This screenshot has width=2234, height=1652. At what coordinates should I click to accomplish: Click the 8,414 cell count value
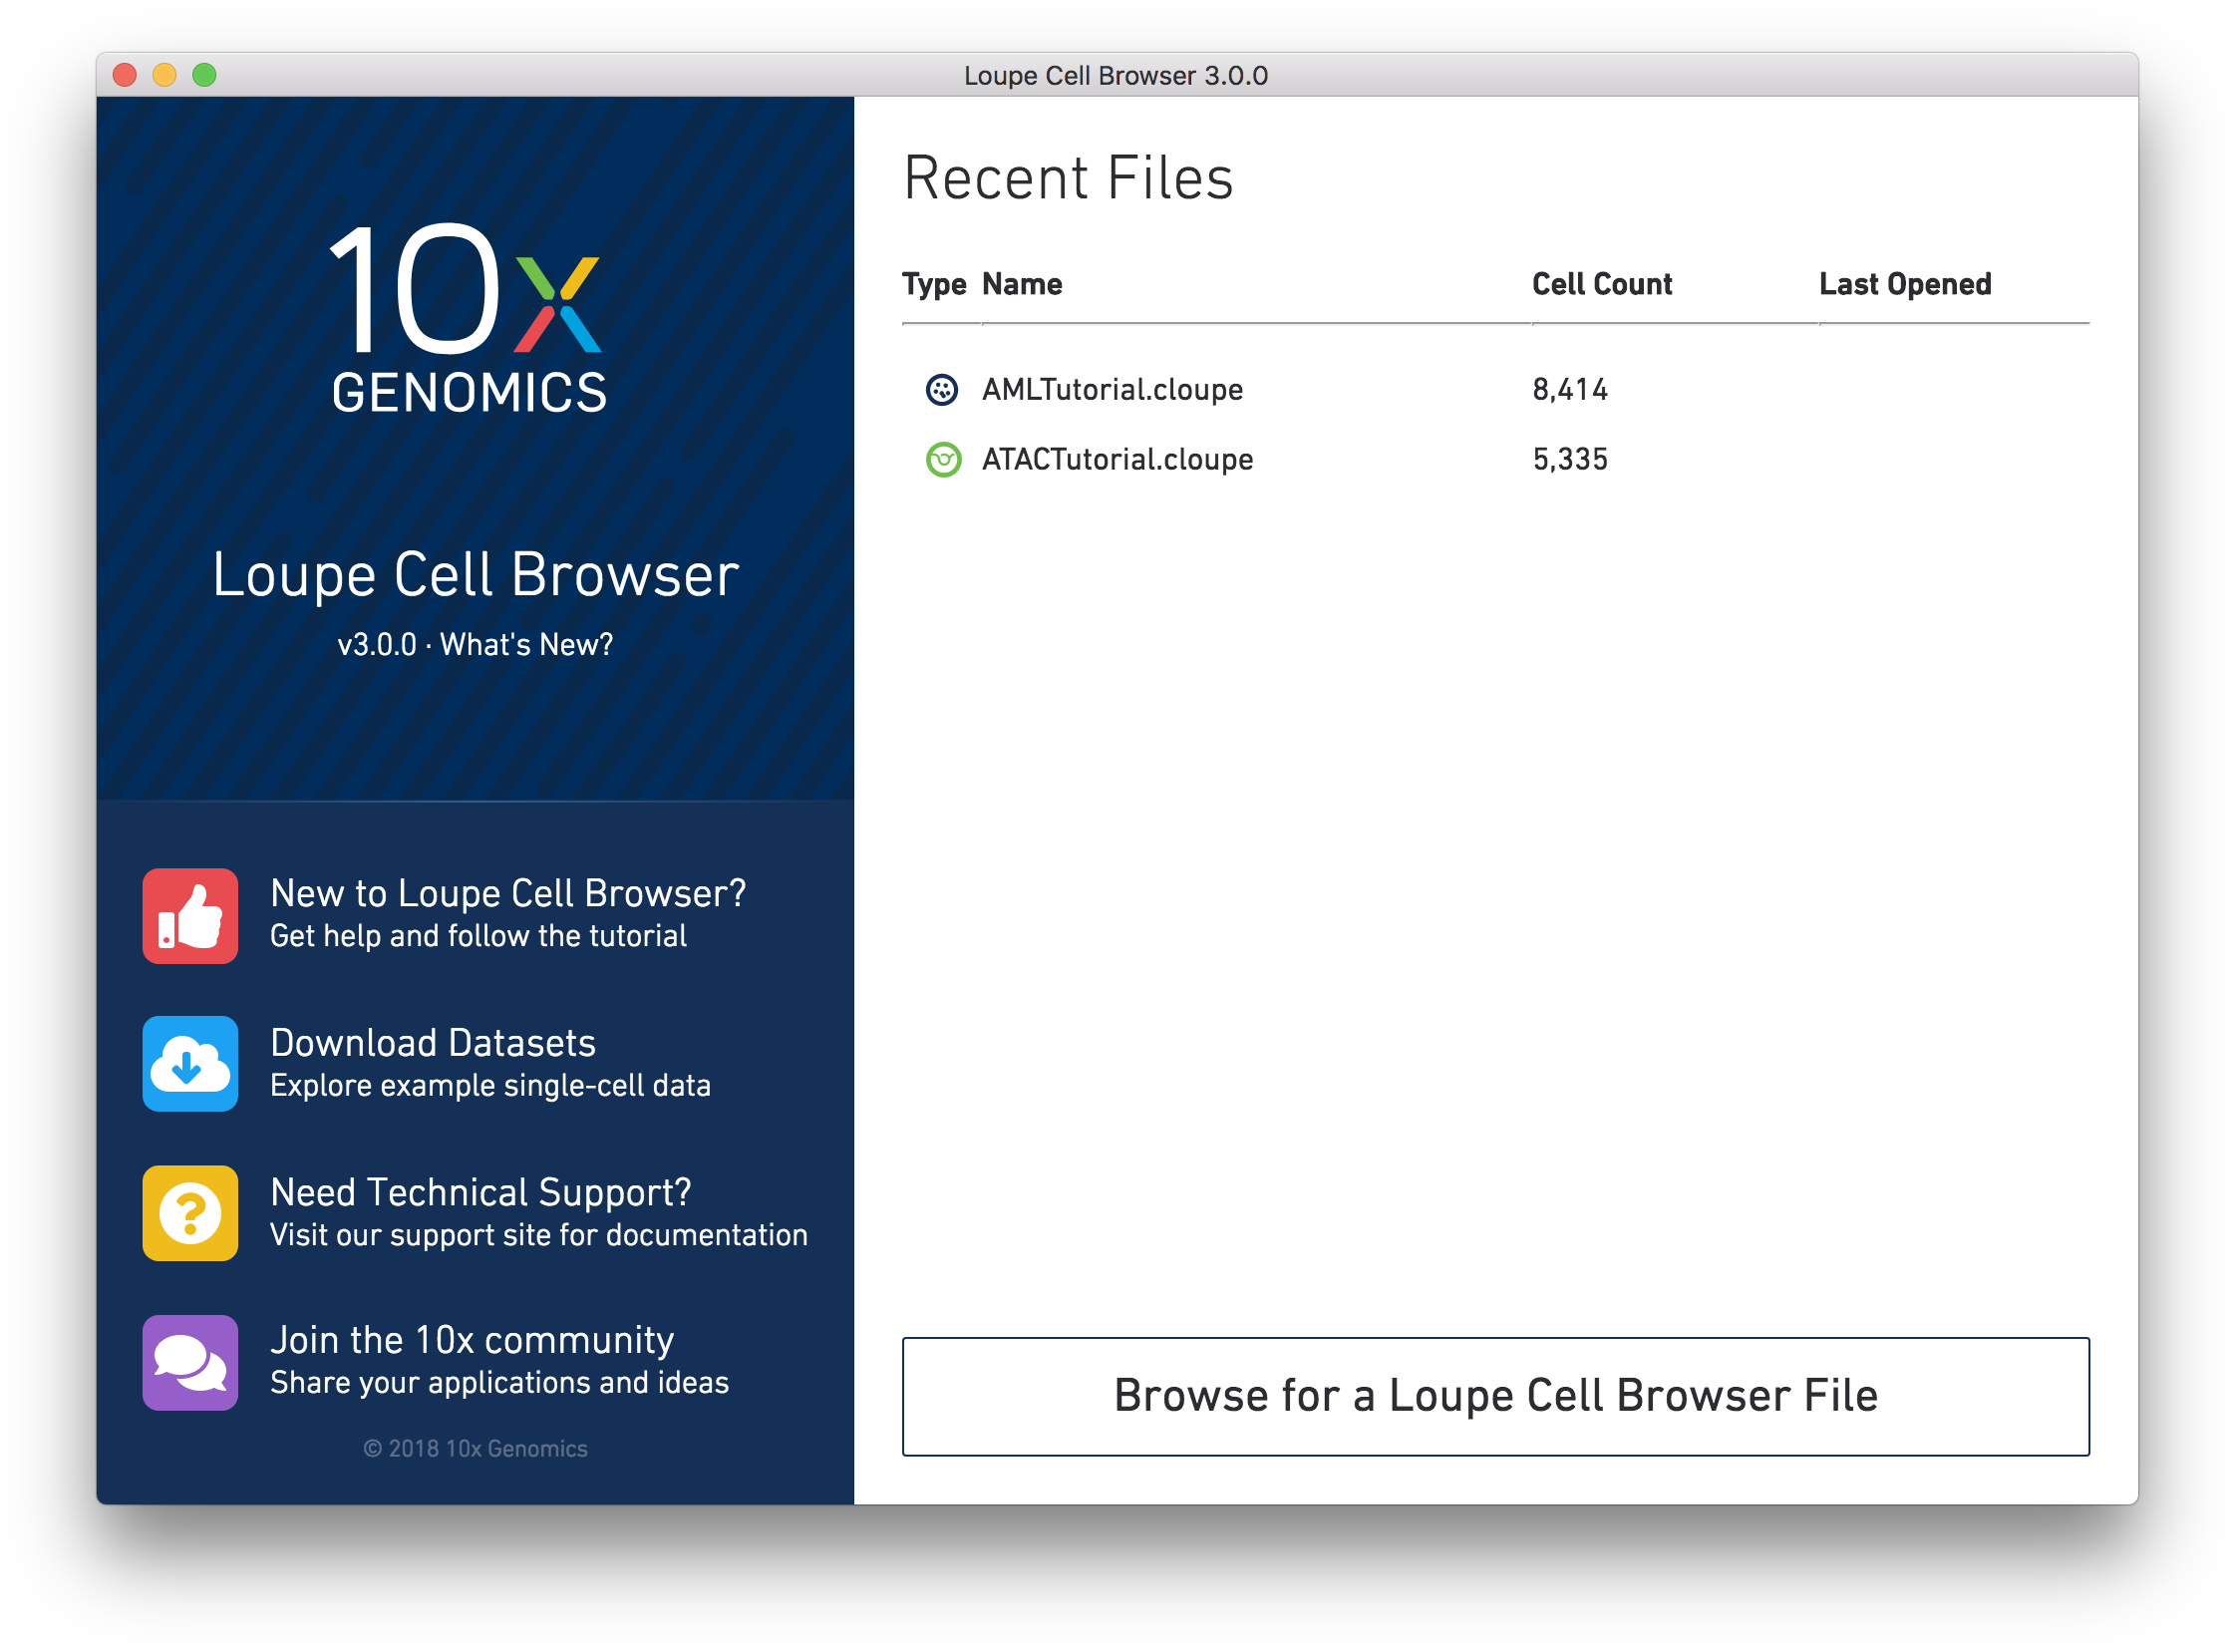coord(1570,389)
